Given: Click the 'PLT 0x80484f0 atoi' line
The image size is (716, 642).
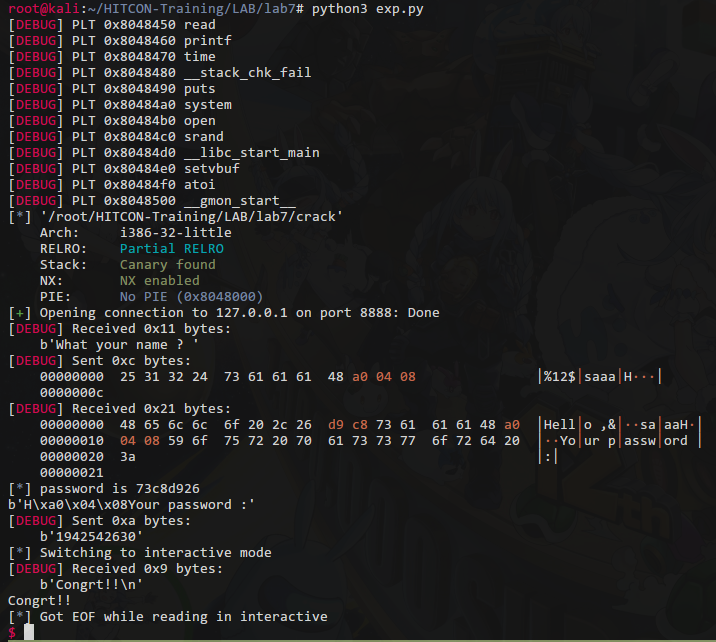Looking at the screenshot, I should point(112,184).
